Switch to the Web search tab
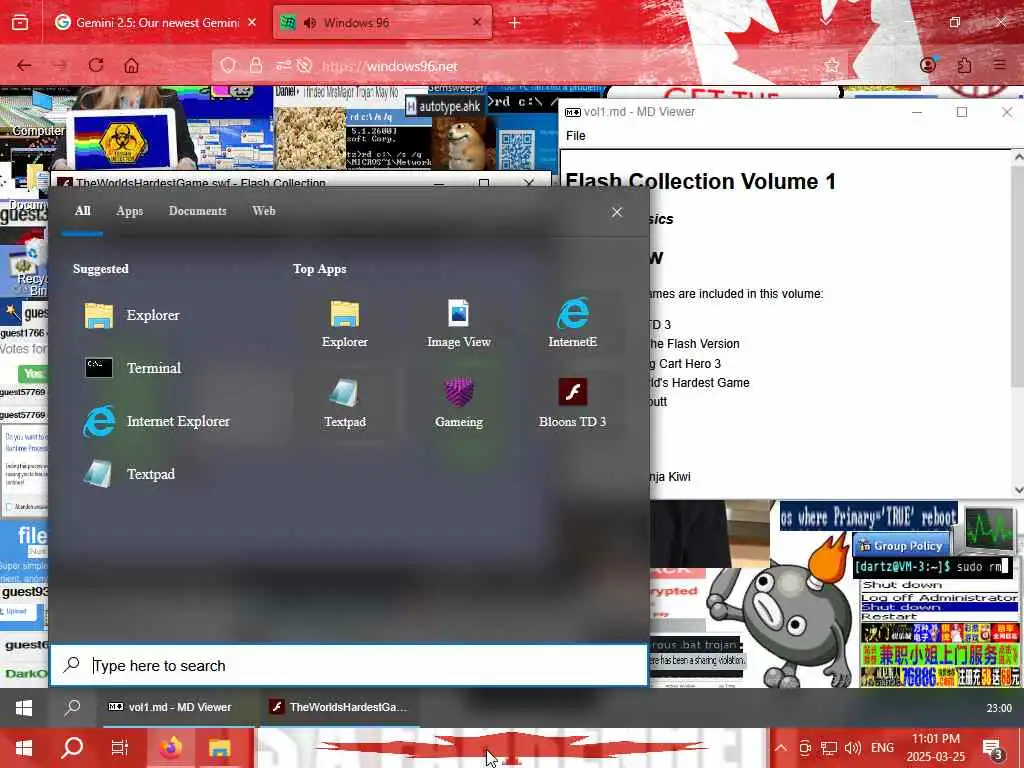1024x768 pixels. (x=264, y=211)
